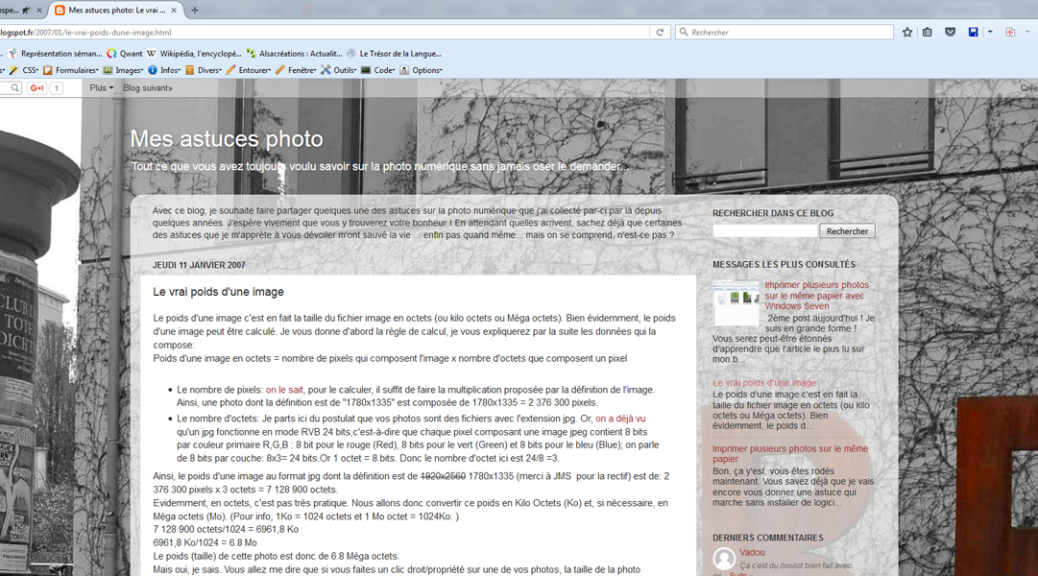
Task: Bookmark this page with the star icon
Action: pyautogui.click(x=907, y=32)
